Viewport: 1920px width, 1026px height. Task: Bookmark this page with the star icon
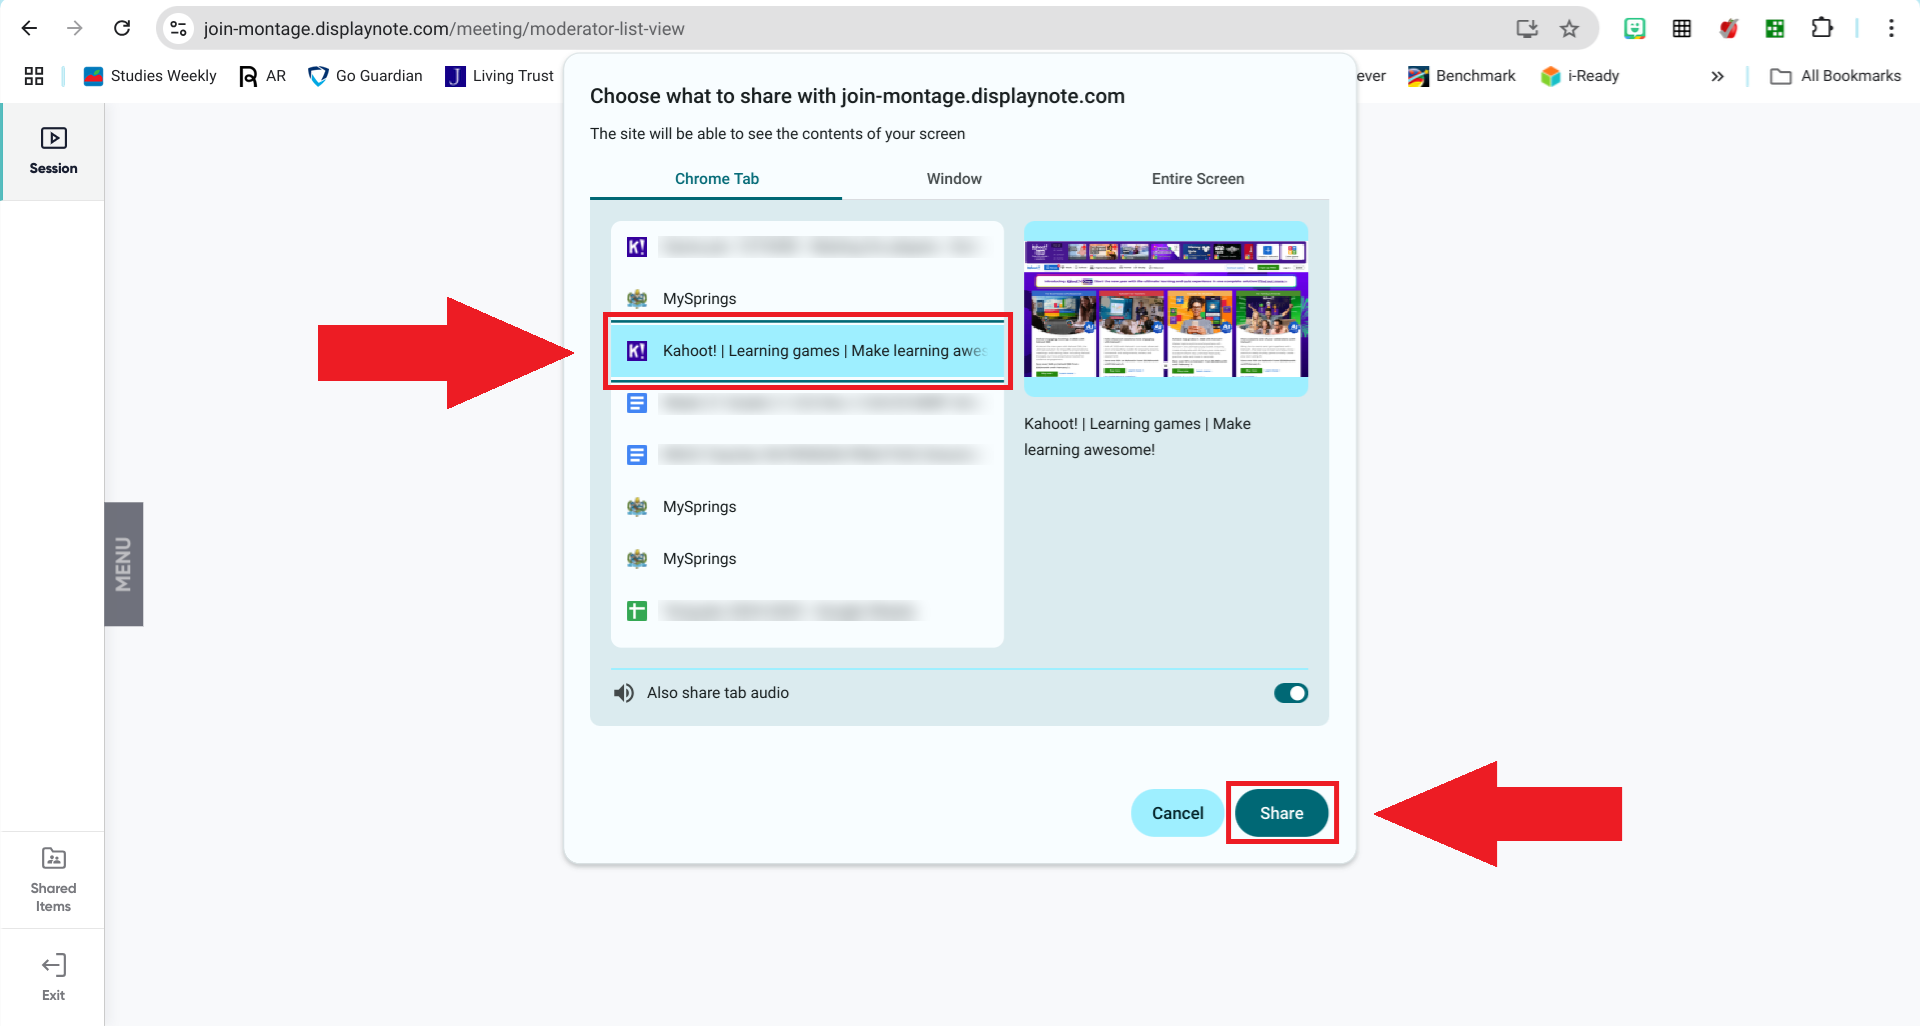(1569, 28)
